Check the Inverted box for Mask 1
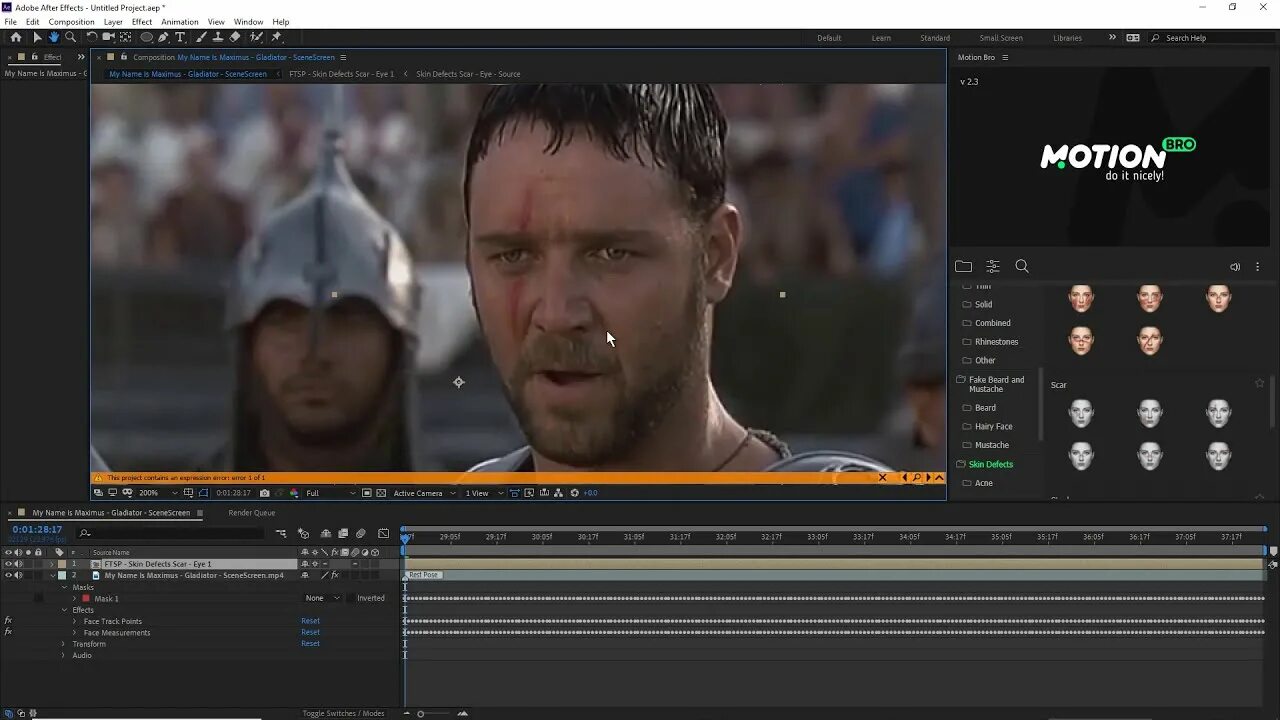The width and height of the screenshot is (1280, 720). (x=350, y=598)
